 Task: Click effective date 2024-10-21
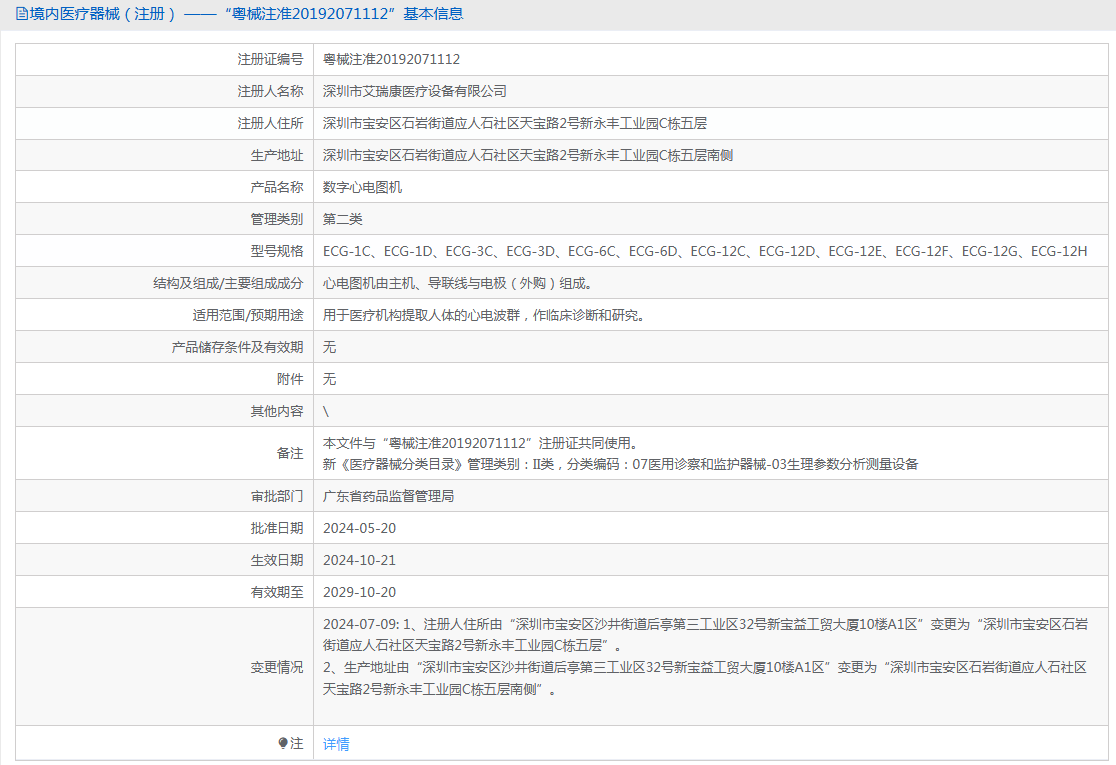pyautogui.click(x=359, y=561)
